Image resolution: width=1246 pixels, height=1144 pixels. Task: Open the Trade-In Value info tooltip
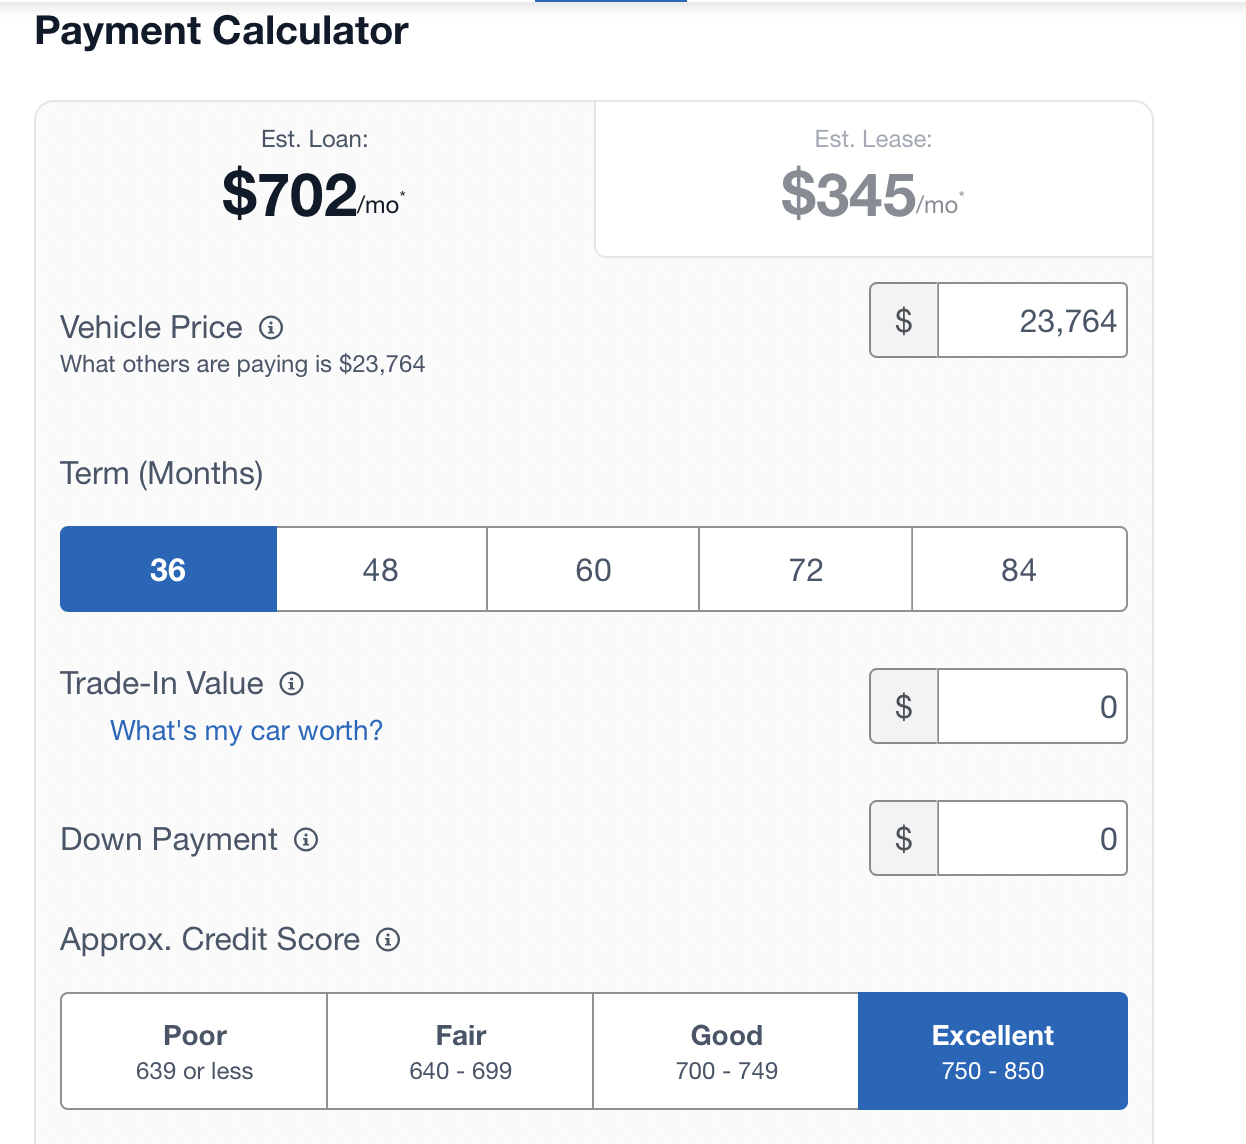click(x=291, y=684)
